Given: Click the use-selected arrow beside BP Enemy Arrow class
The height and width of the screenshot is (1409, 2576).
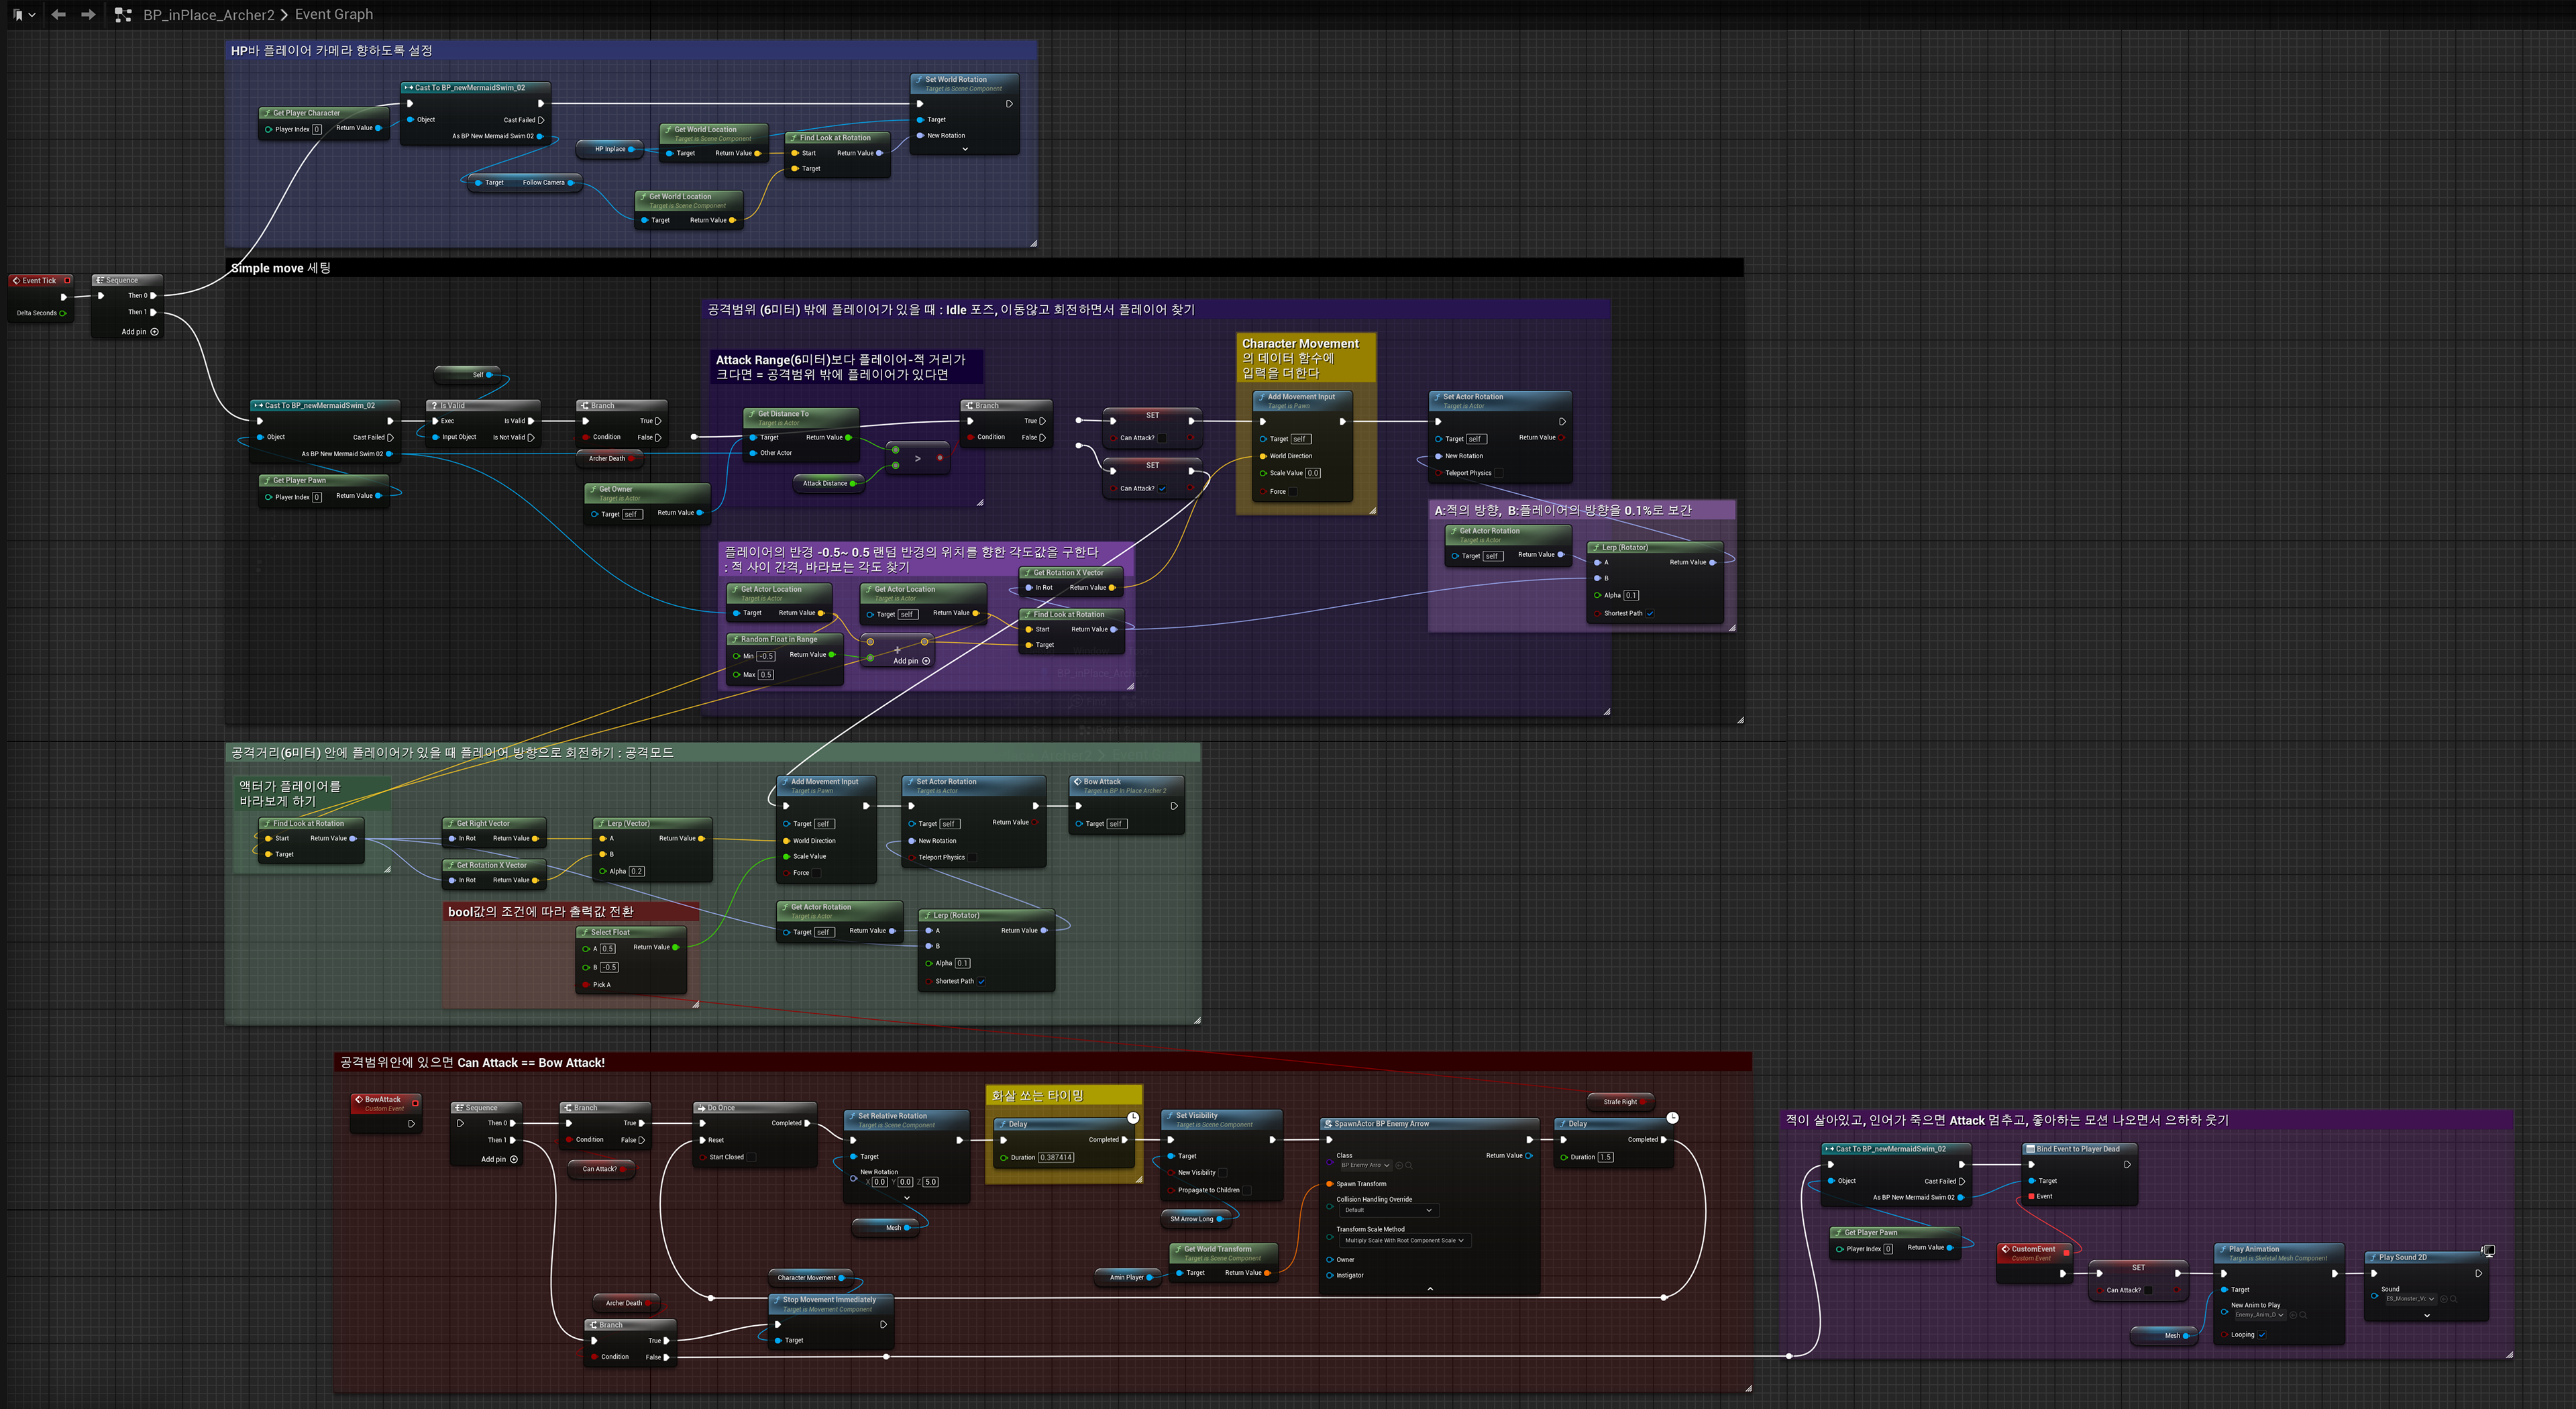Looking at the screenshot, I should click(1400, 1165).
